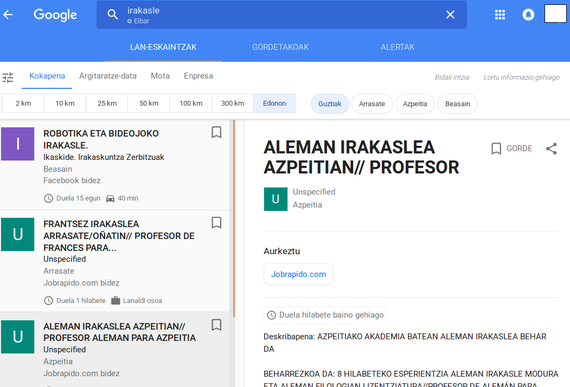Screen dimensions: 570x387
Task: Choose the 25 km distance option
Action: tap(107, 104)
